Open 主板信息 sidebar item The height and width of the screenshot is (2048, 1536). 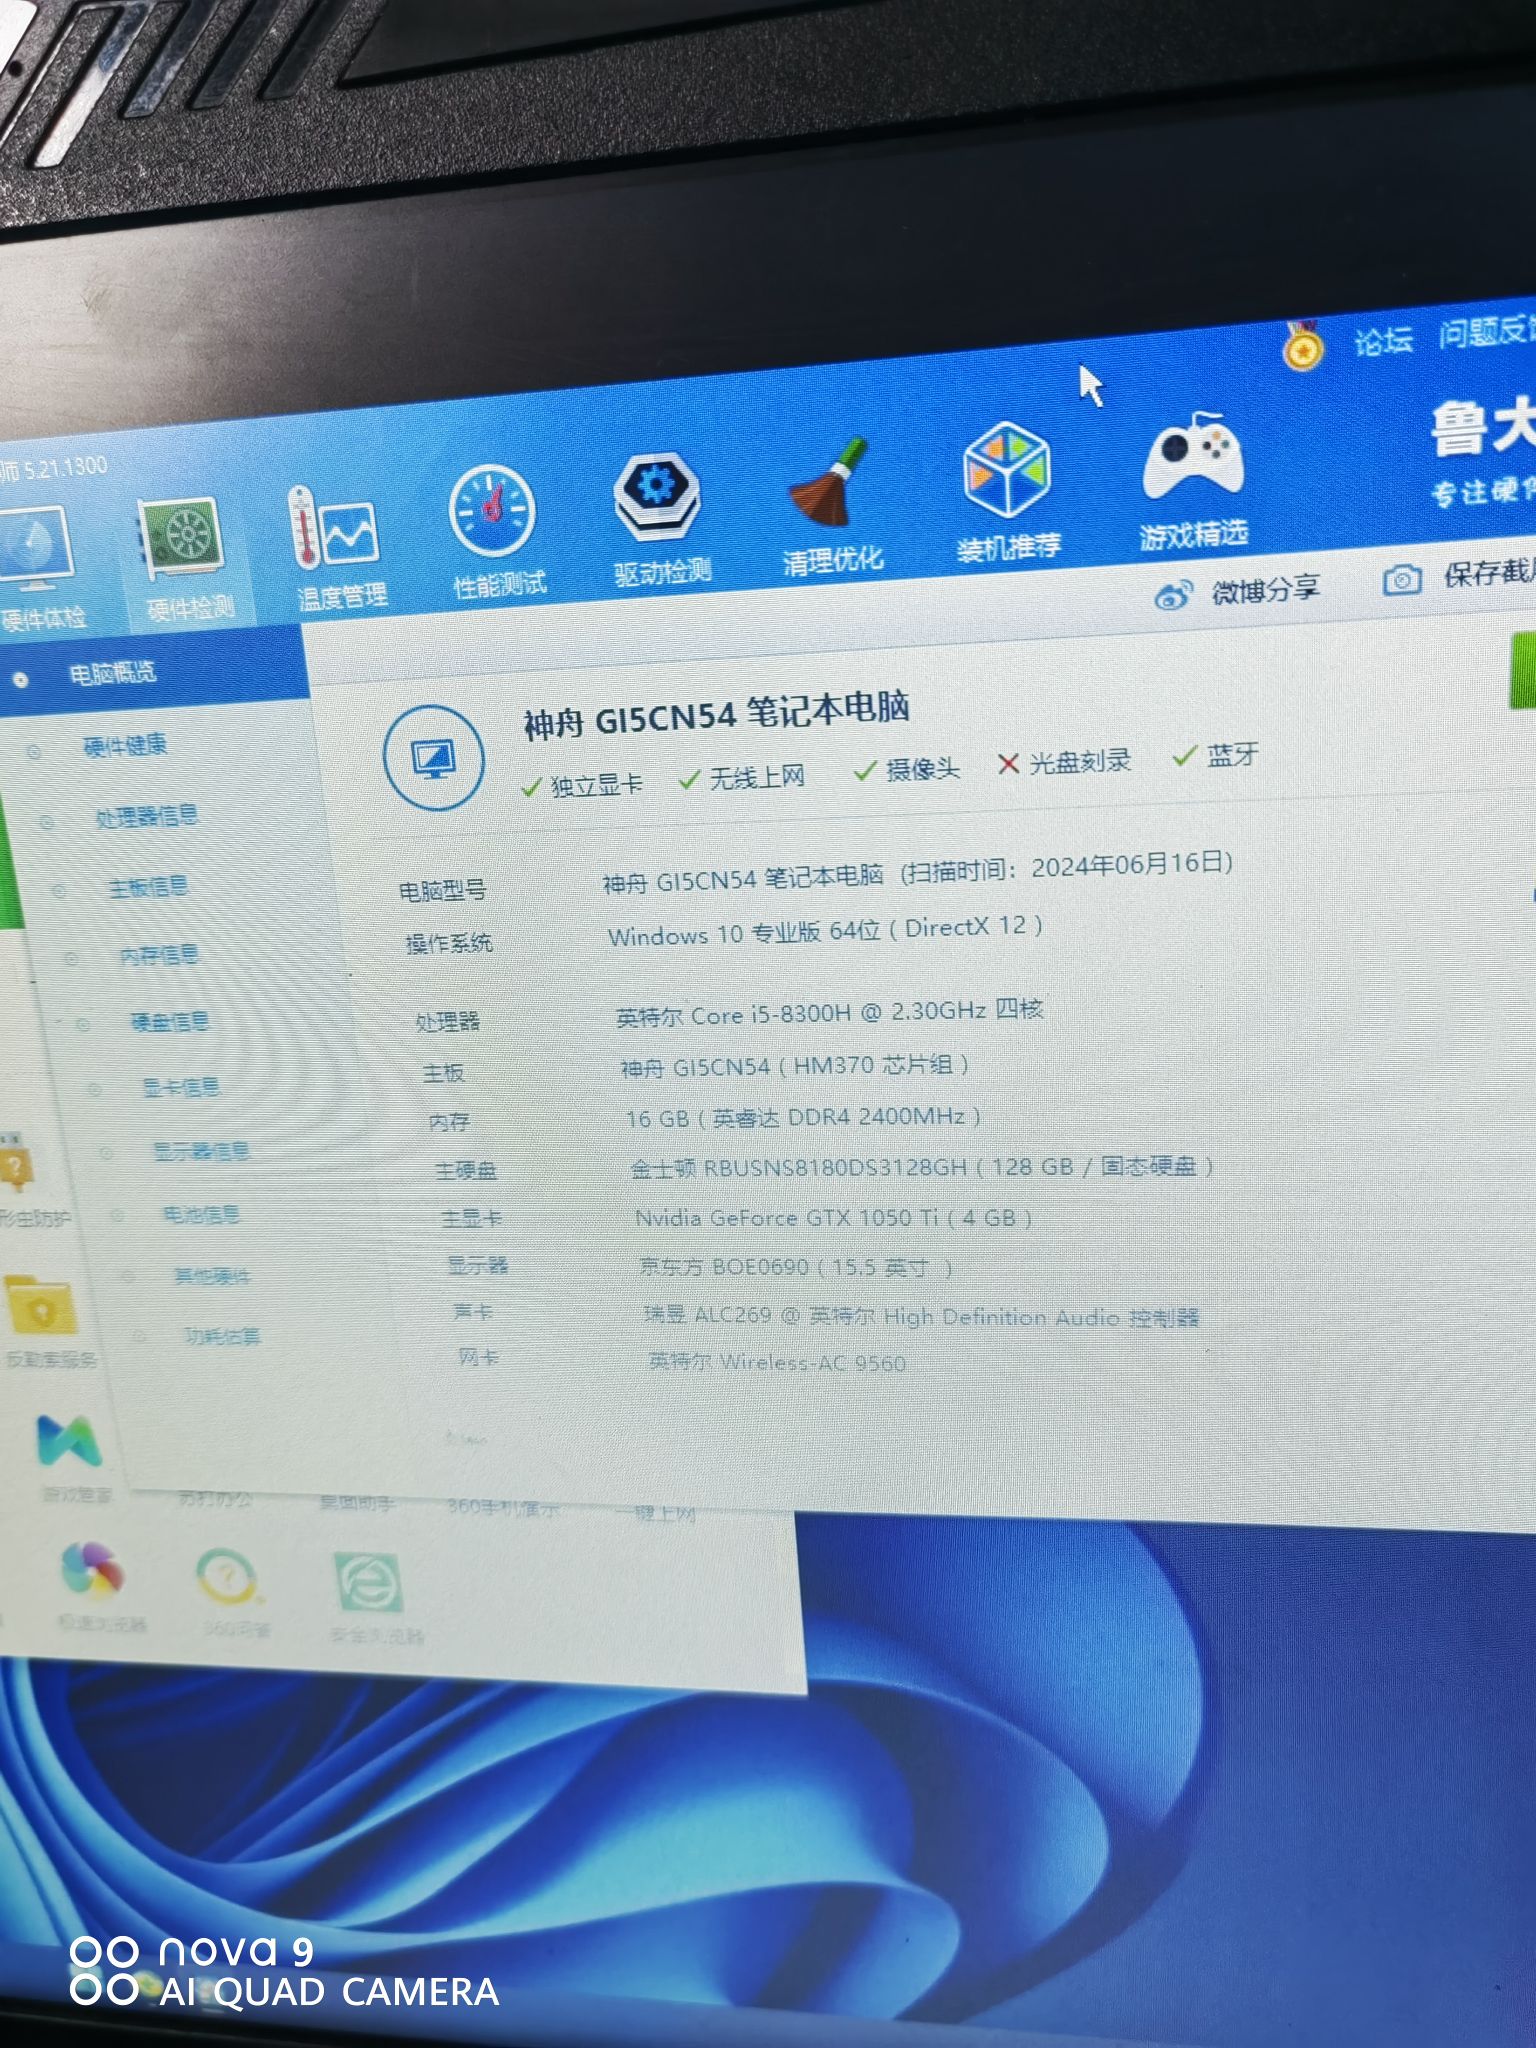coord(148,887)
